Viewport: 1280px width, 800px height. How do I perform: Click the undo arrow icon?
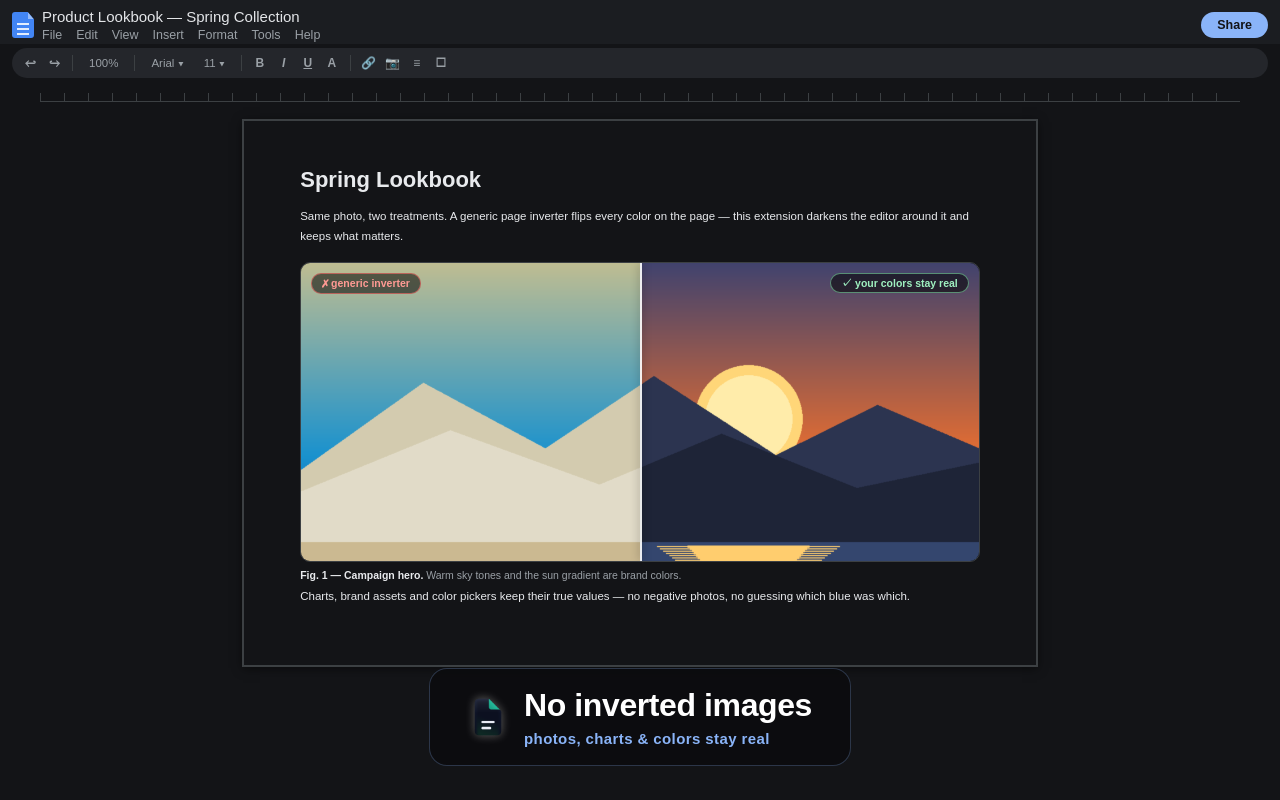30,63
